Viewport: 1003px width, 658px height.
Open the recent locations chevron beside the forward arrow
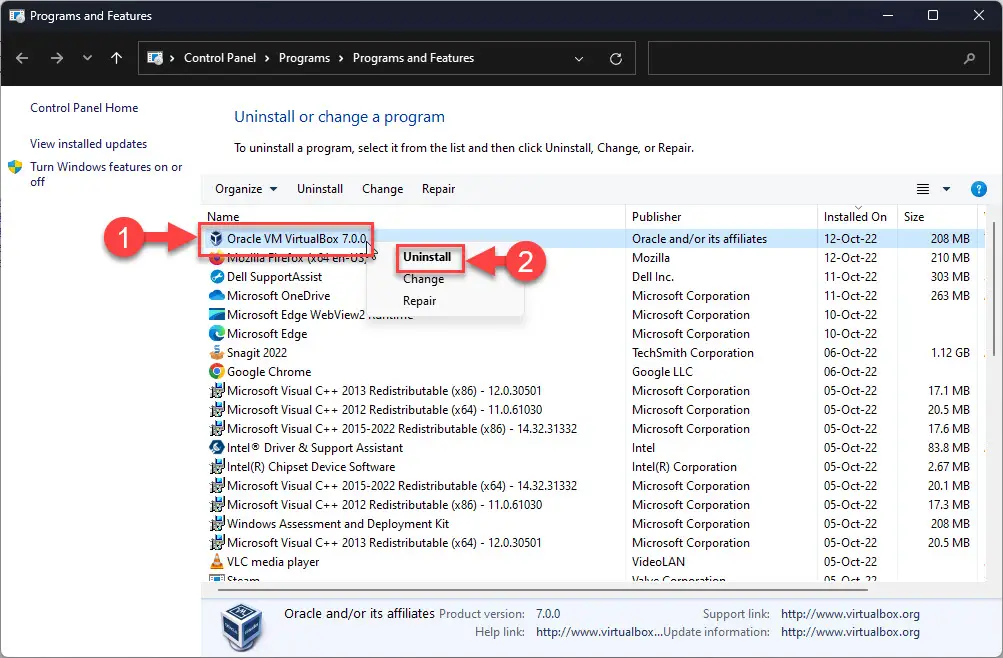tap(87, 58)
